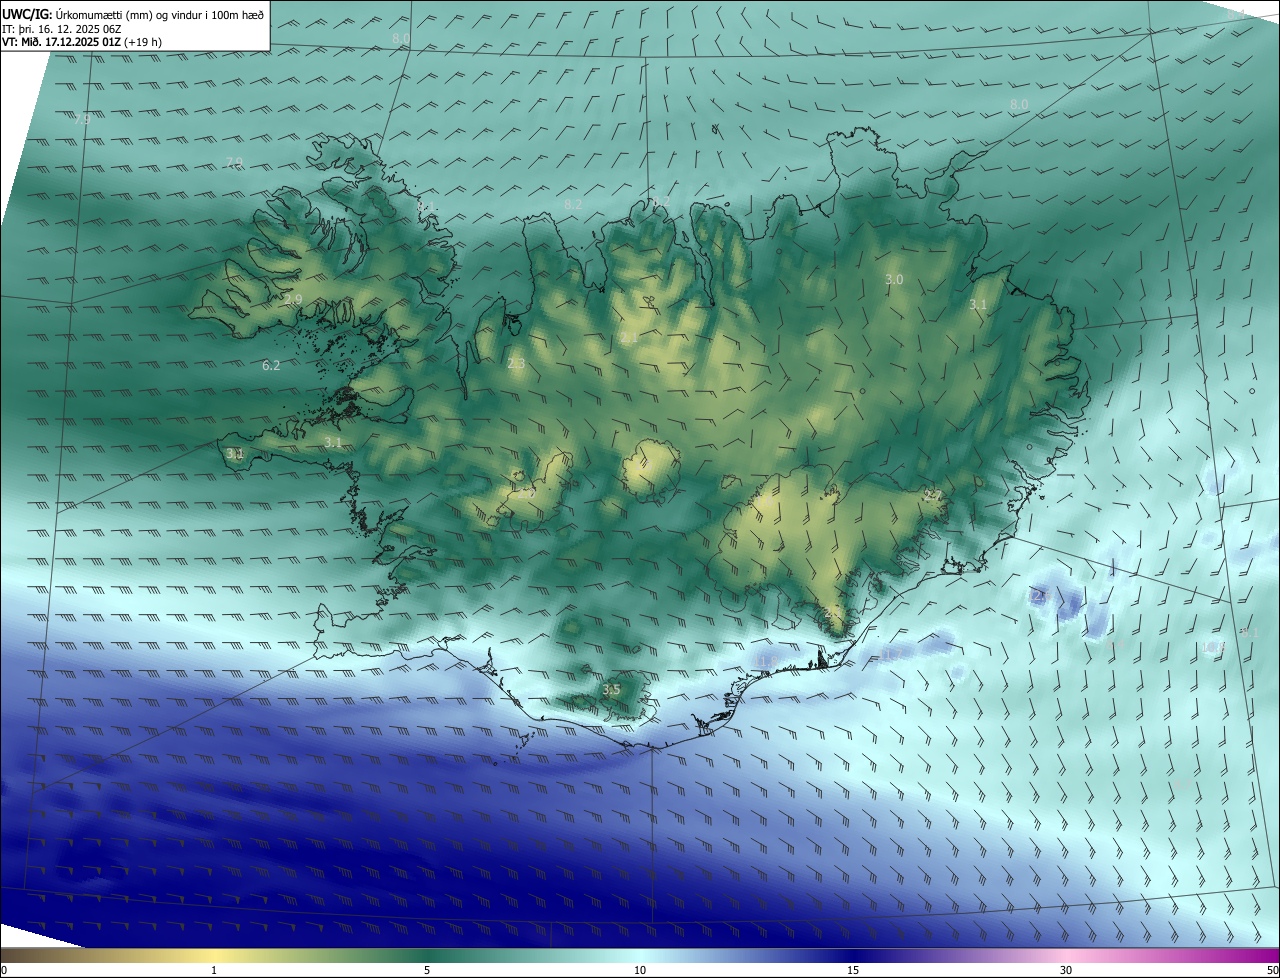Click the 2.3 value label on the map
The image size is (1280, 978).
coord(516,364)
